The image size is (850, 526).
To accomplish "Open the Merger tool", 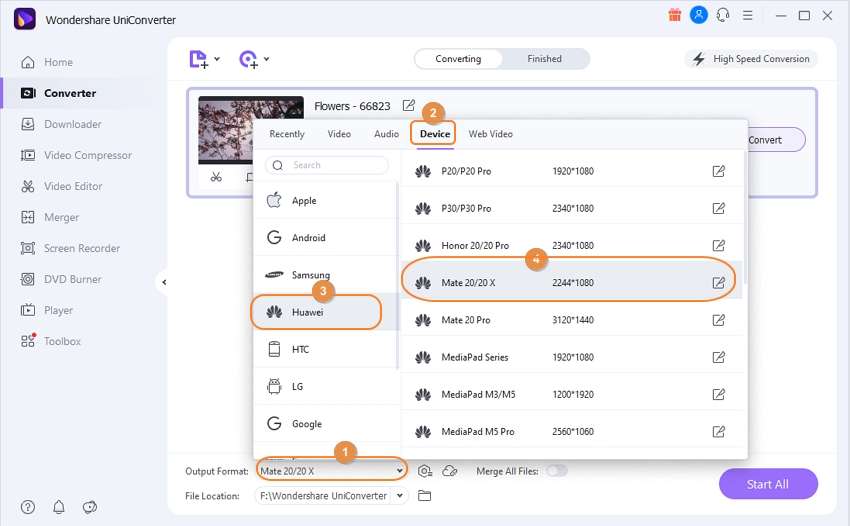I will click(x=49, y=217).
